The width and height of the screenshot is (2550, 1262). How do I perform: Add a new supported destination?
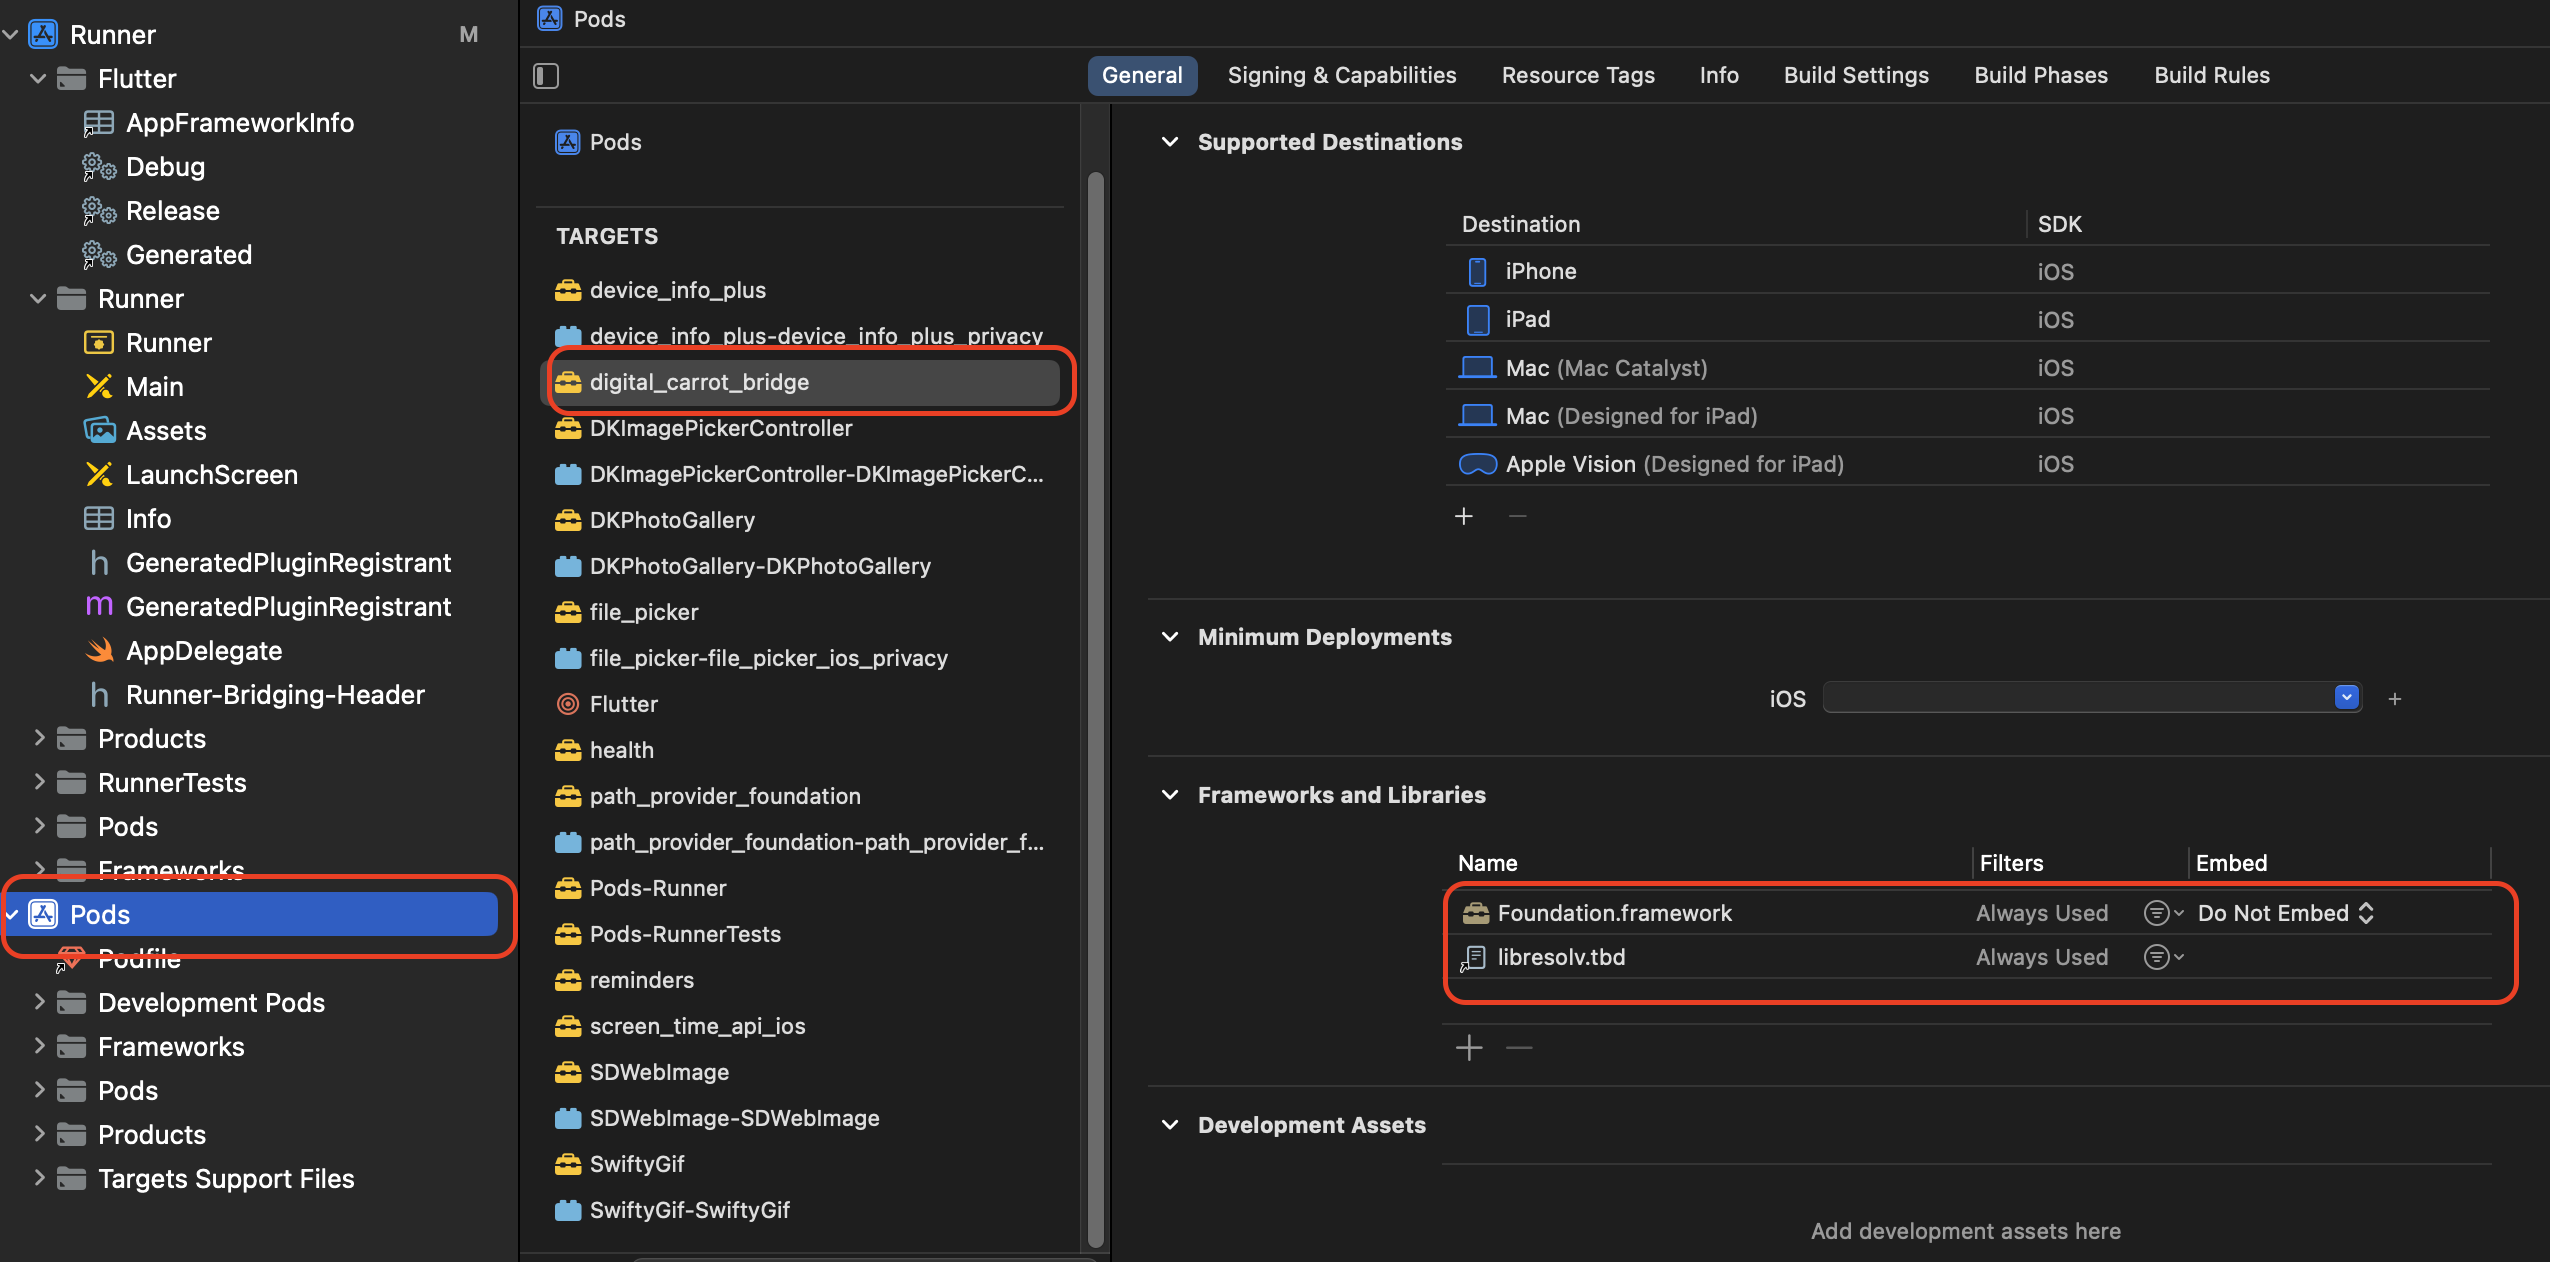click(1464, 516)
